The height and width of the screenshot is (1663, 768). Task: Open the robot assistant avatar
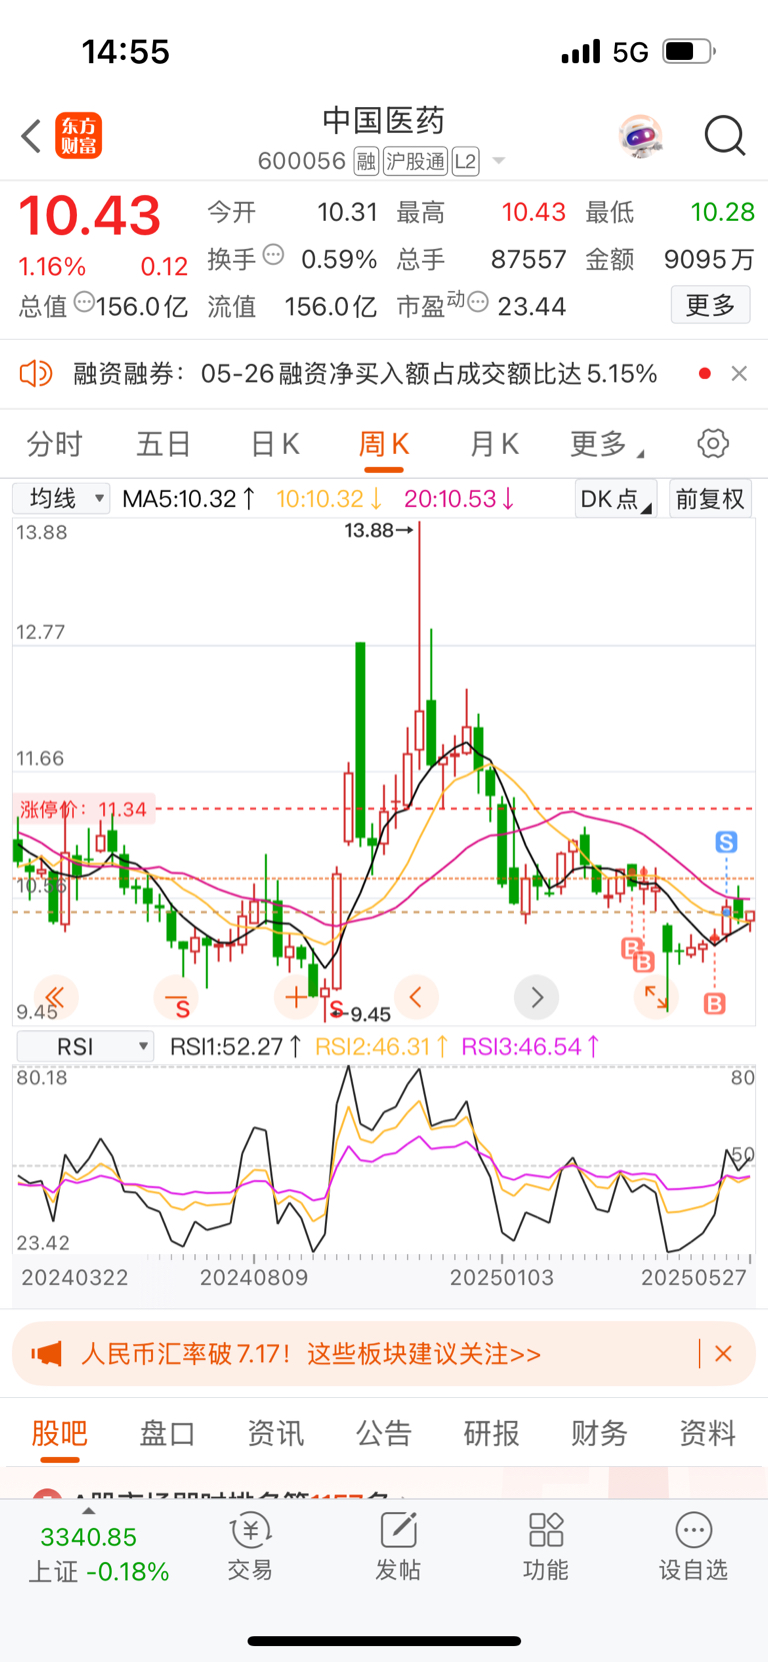[640, 135]
